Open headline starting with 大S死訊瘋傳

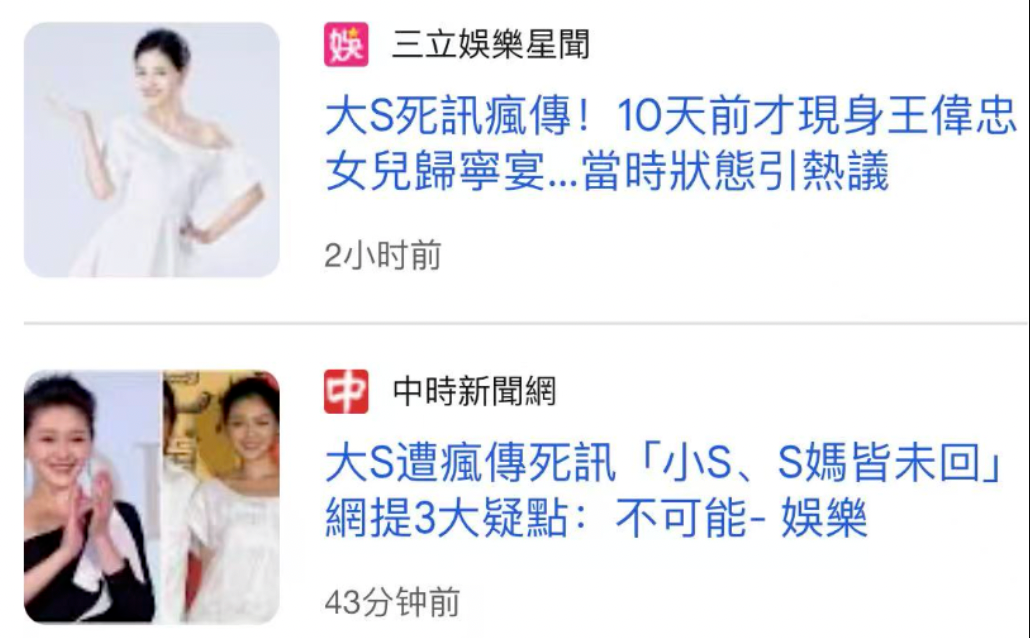click(671, 143)
